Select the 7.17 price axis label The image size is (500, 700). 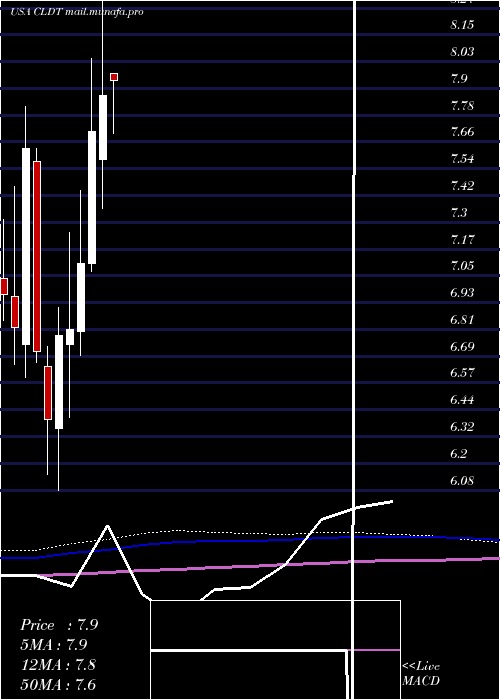[x=462, y=239]
